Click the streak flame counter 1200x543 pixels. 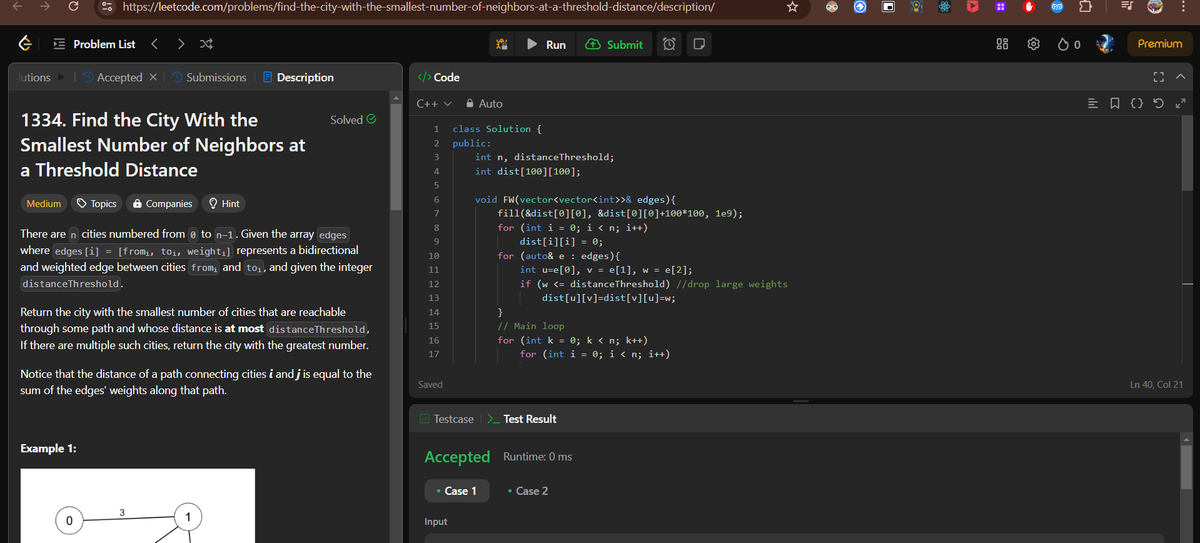[1071, 44]
